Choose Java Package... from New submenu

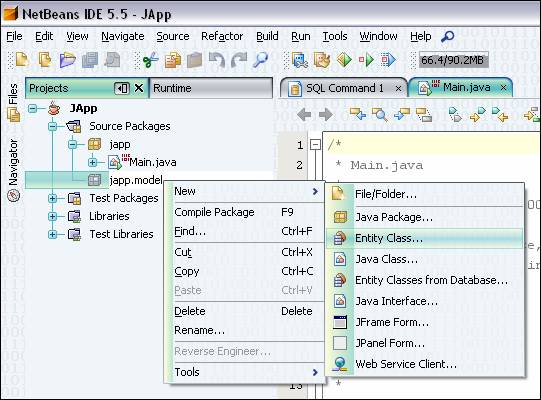pyautogui.click(x=424, y=217)
